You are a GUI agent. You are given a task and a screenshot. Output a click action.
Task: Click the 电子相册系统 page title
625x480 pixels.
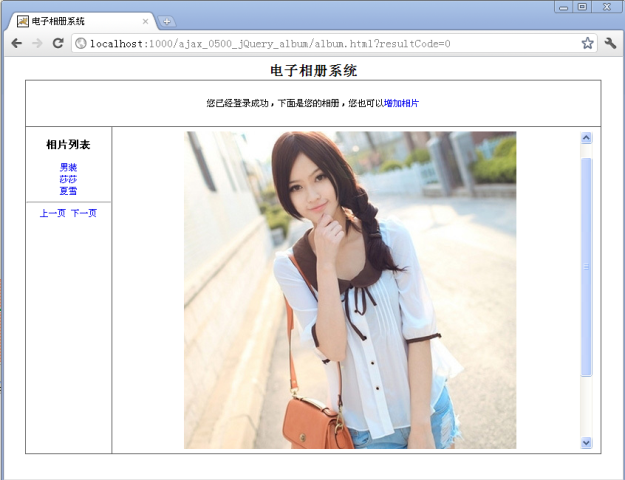pos(313,71)
